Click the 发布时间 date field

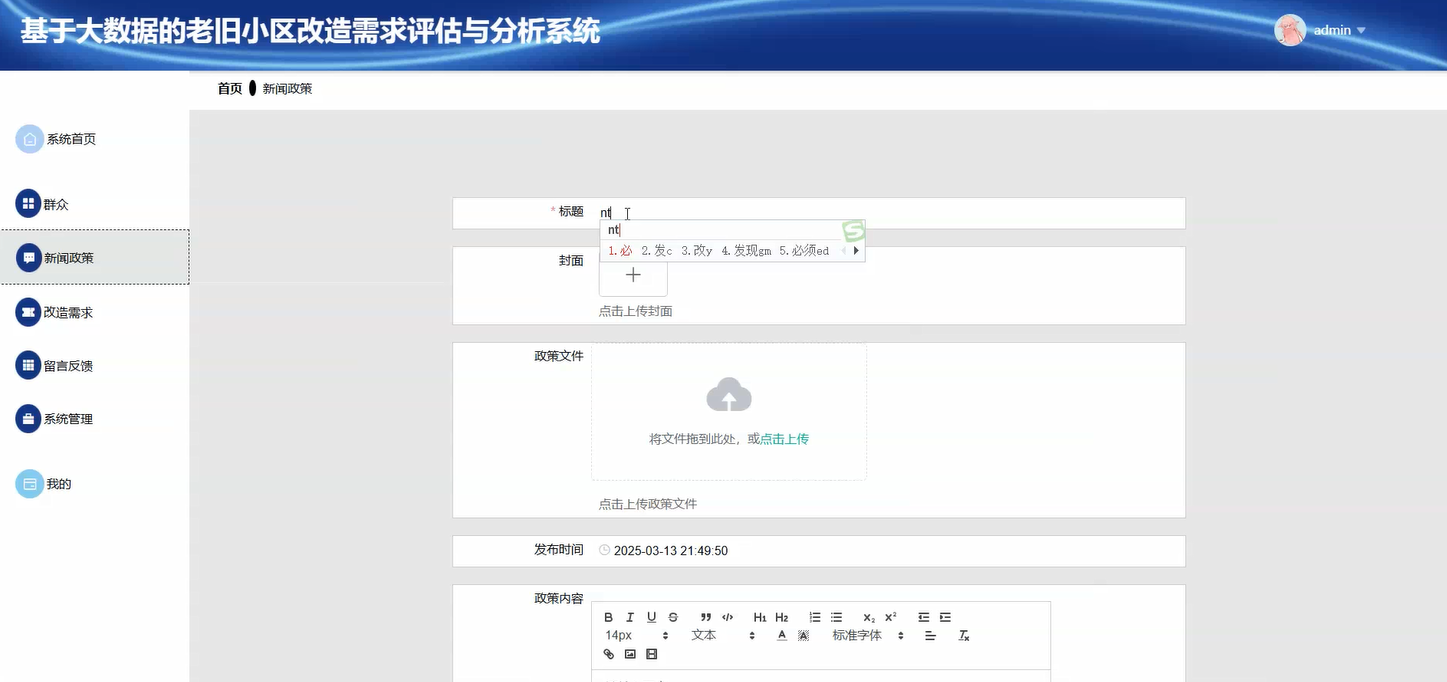tap(670, 550)
